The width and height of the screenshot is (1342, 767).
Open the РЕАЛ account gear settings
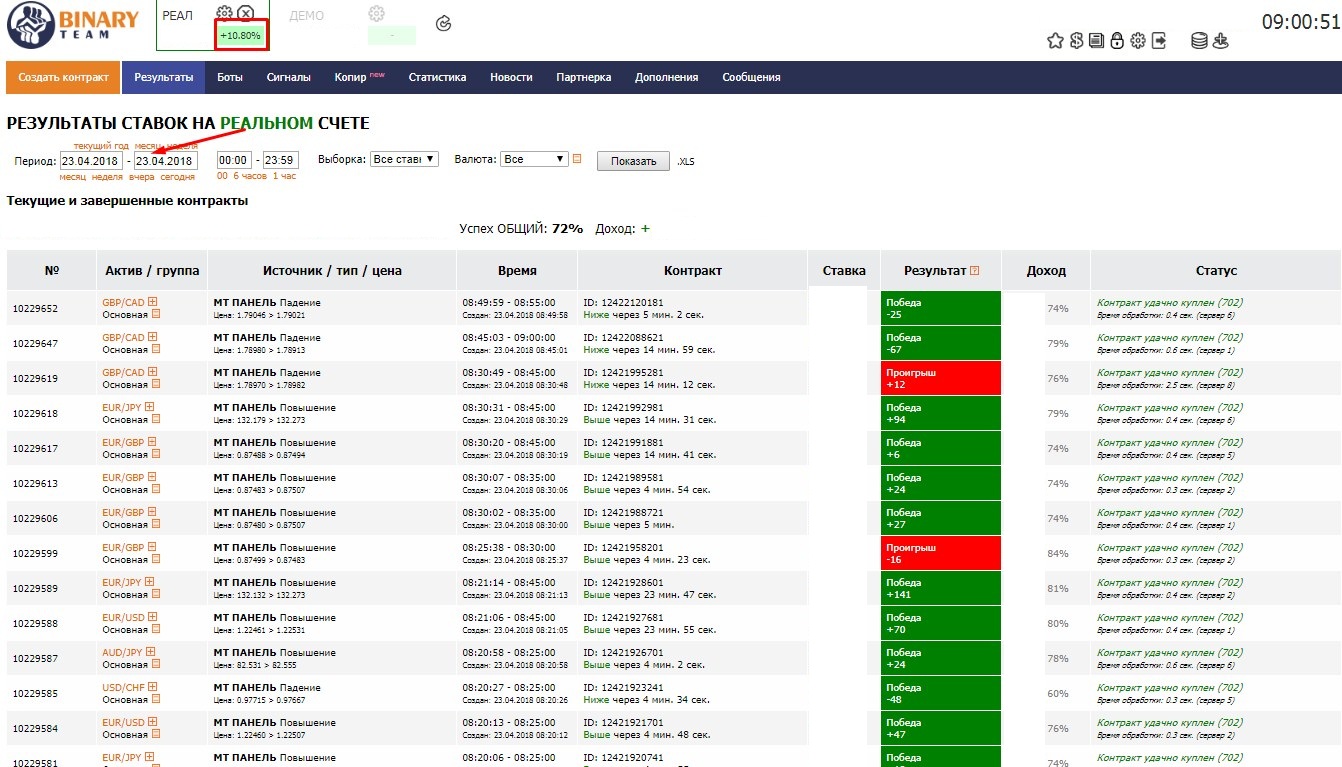pos(224,13)
